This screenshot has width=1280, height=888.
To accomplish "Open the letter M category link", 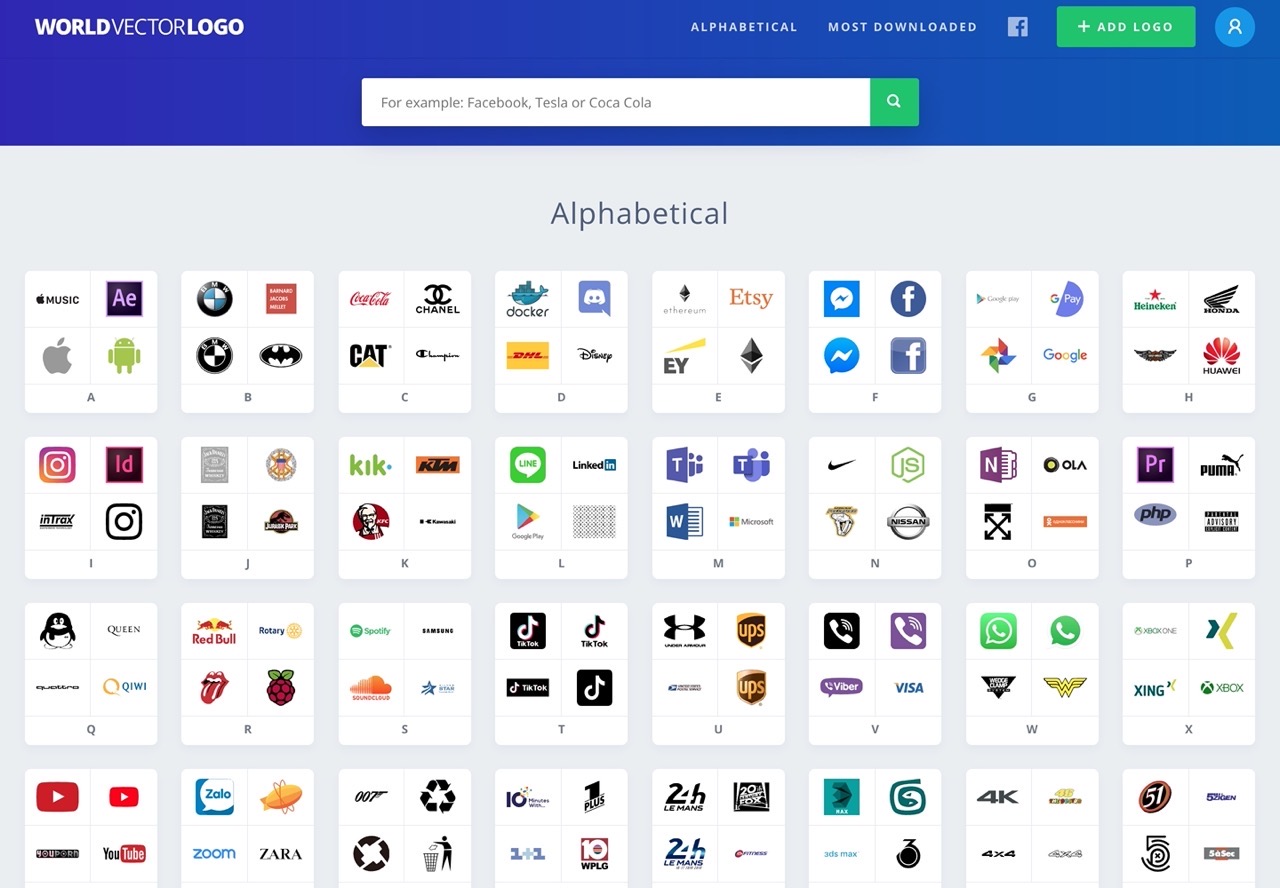I will tap(718, 563).
